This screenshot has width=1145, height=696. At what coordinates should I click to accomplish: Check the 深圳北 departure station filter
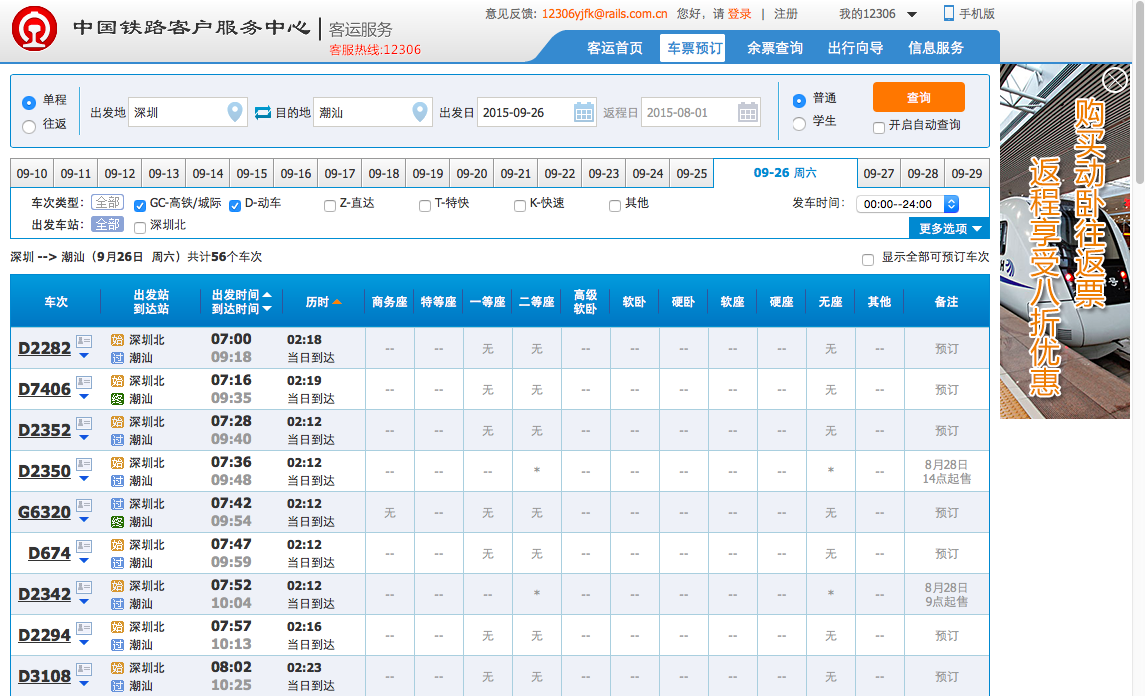(140, 228)
